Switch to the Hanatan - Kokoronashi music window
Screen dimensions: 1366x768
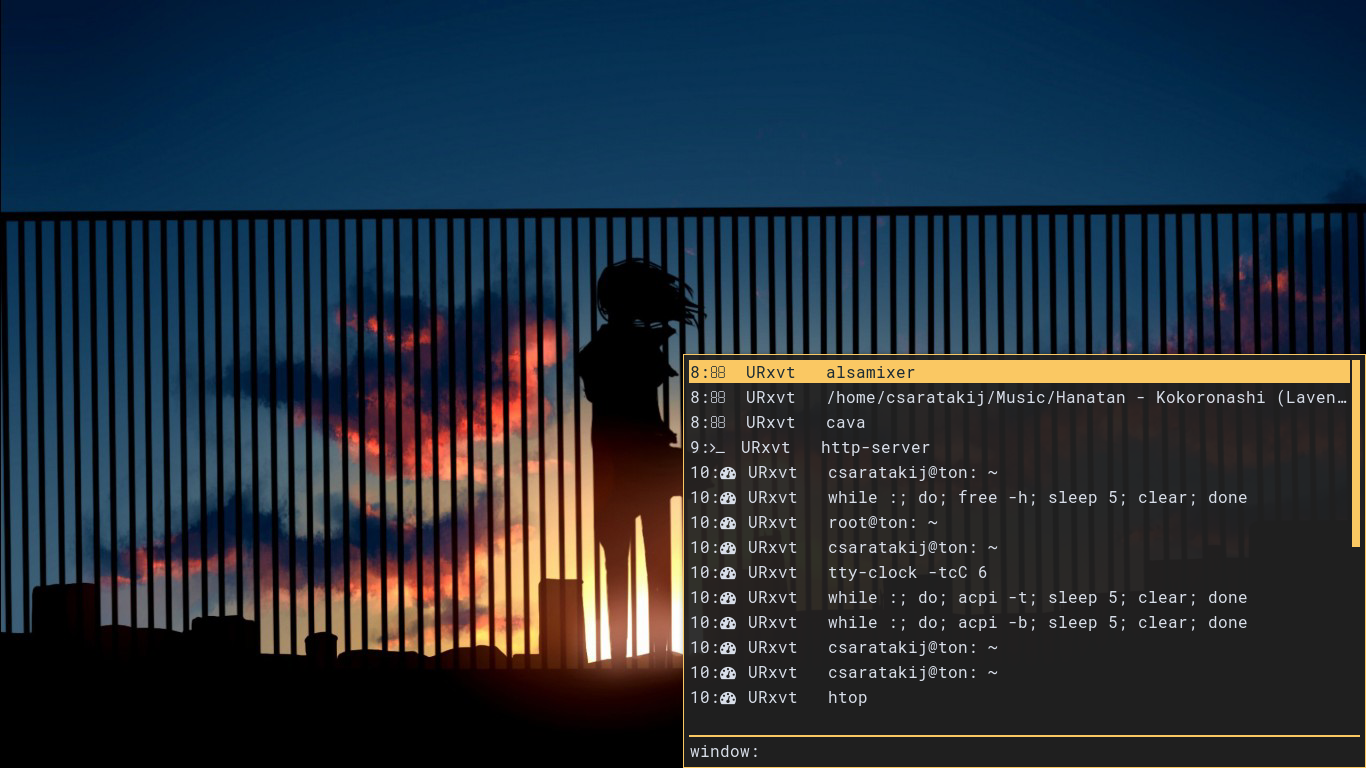click(x=1019, y=397)
